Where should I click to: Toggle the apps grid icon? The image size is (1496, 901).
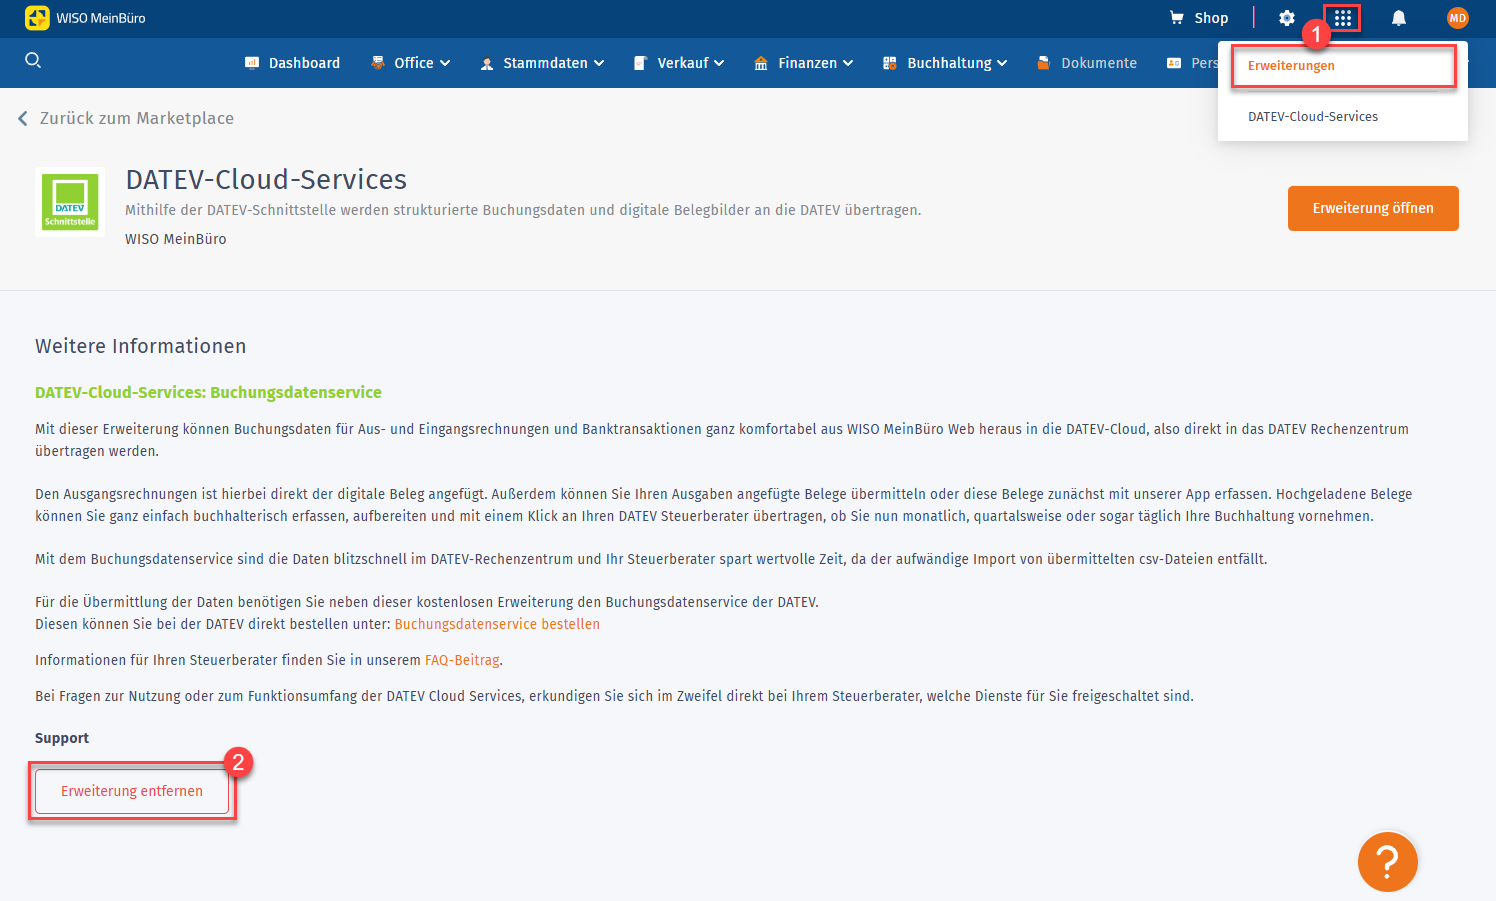click(x=1343, y=18)
